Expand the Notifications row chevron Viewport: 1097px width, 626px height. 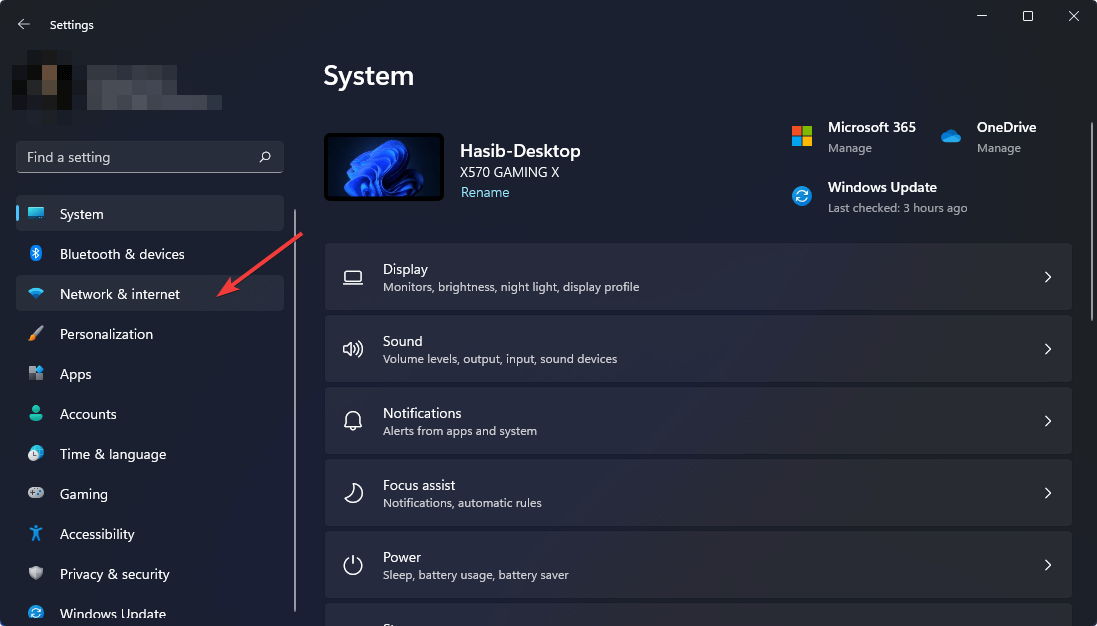click(1048, 421)
